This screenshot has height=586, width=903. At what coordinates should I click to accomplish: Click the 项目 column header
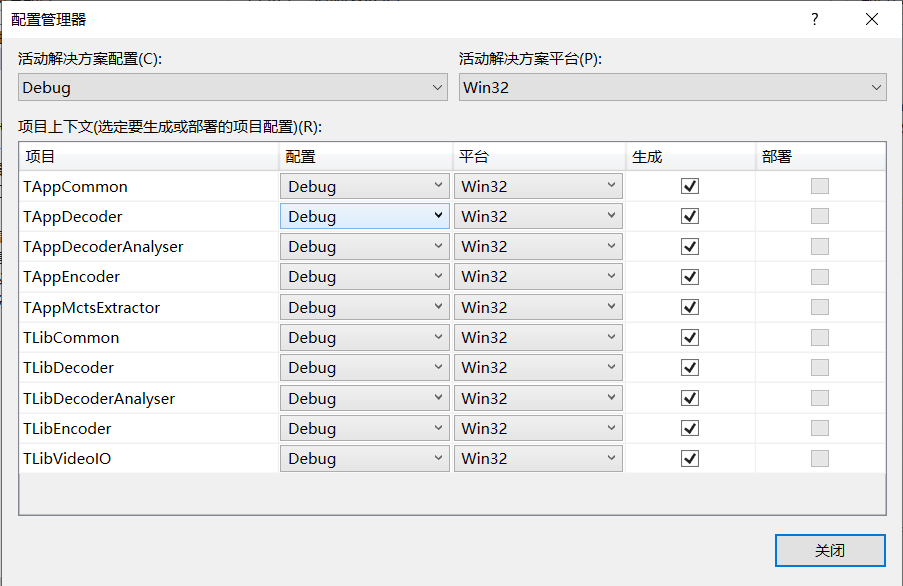(149, 157)
